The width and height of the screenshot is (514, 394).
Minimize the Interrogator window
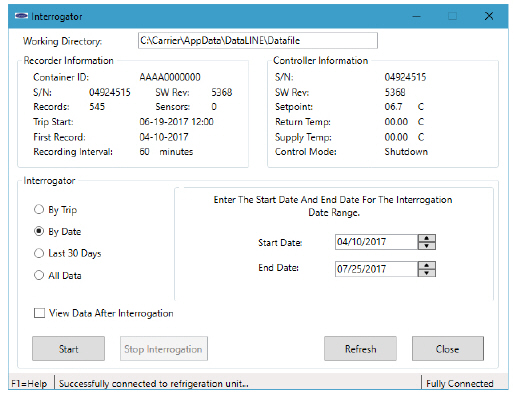(x=416, y=16)
